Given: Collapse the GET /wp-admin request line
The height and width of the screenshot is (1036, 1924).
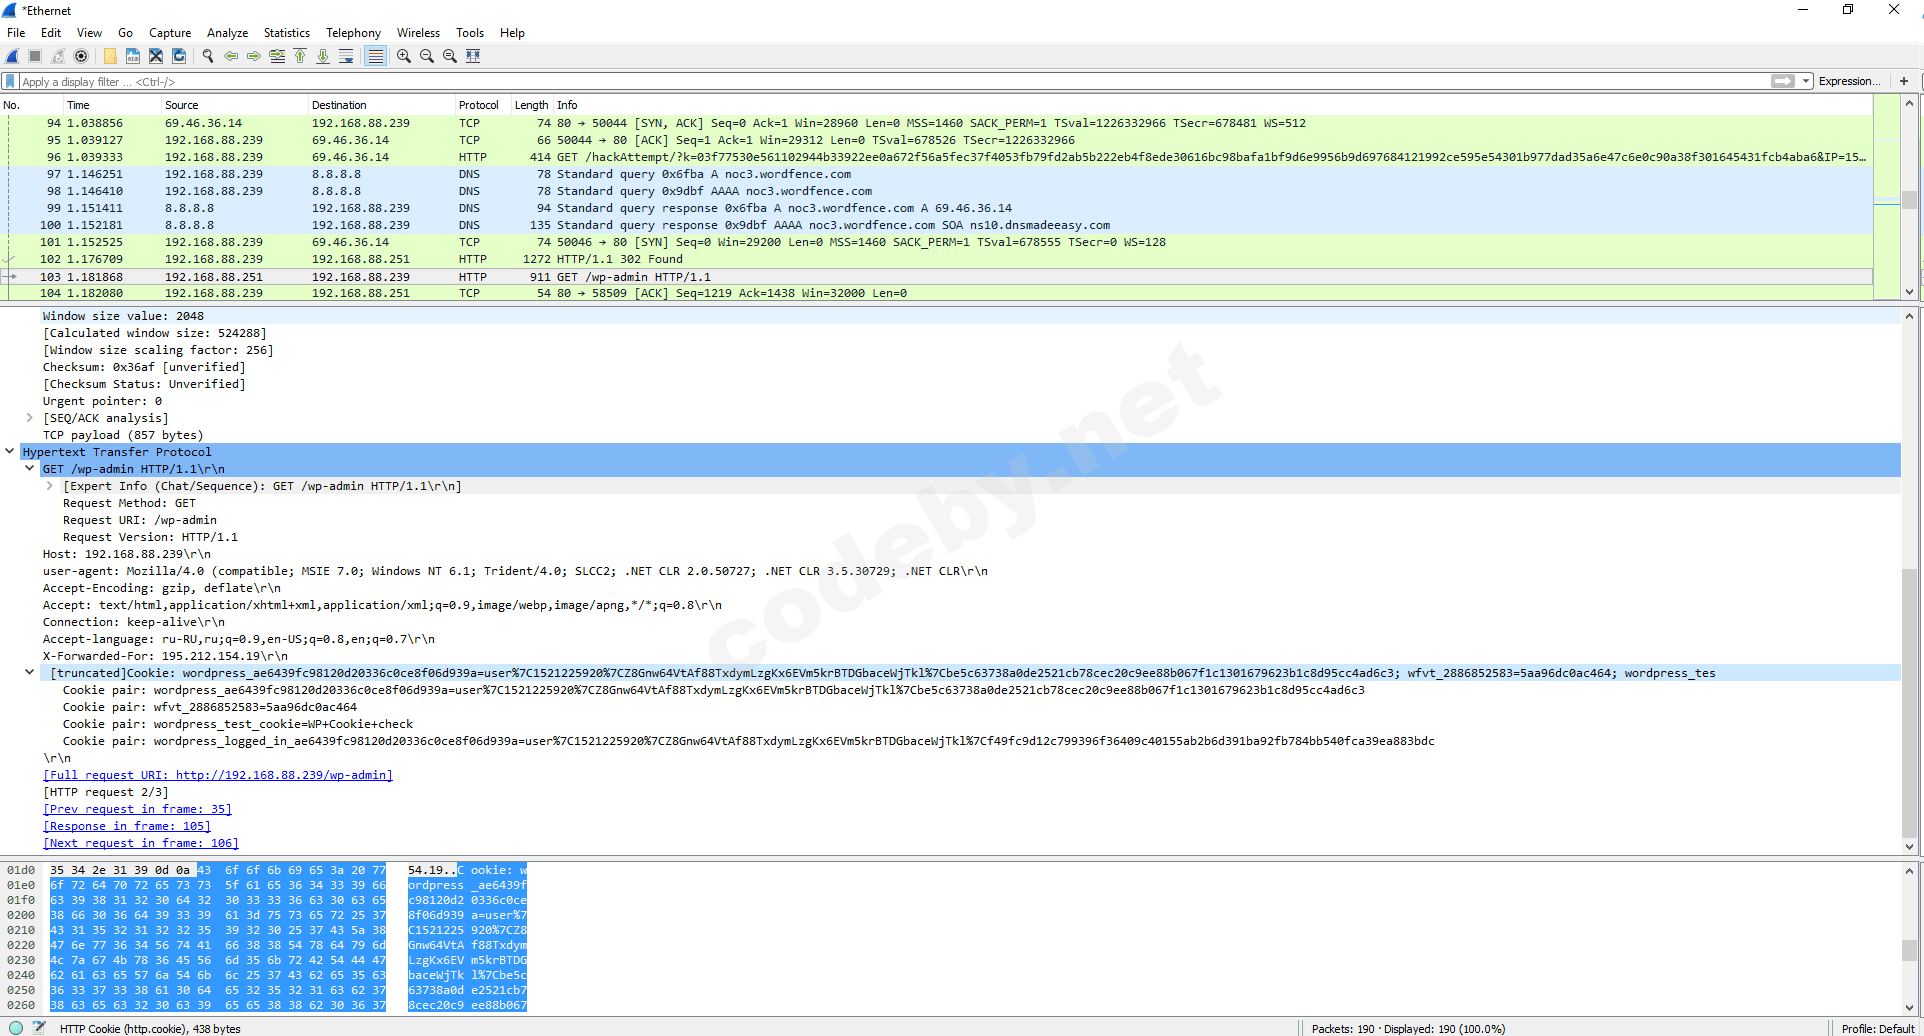Looking at the screenshot, I should tap(30, 469).
